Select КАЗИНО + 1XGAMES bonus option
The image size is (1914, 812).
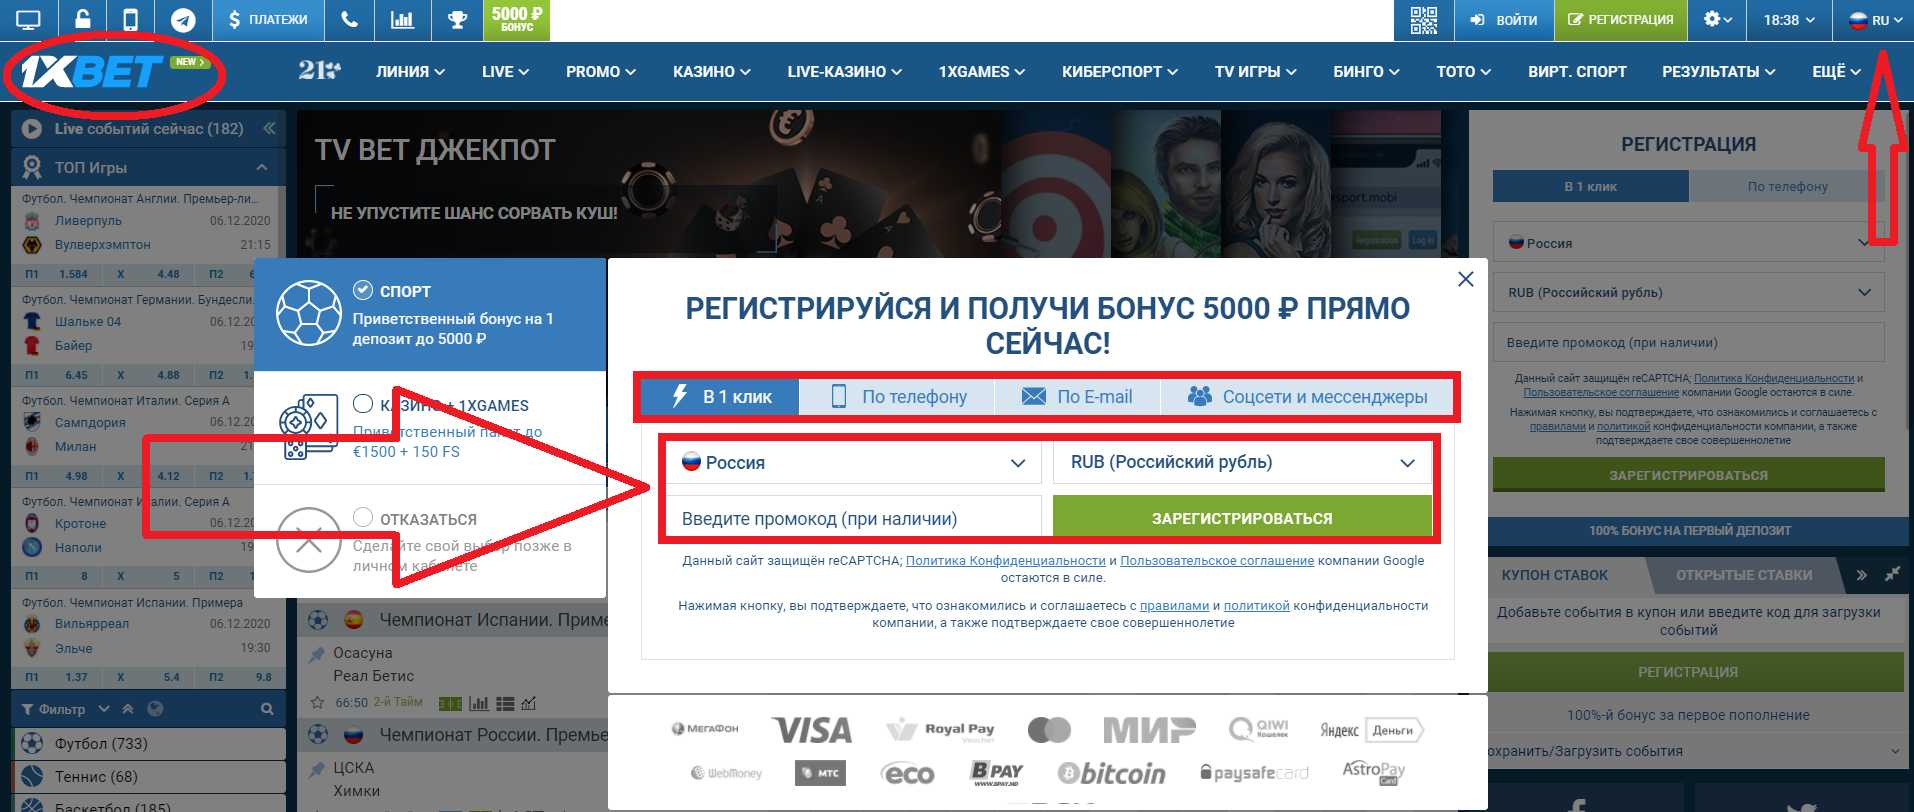point(430,428)
